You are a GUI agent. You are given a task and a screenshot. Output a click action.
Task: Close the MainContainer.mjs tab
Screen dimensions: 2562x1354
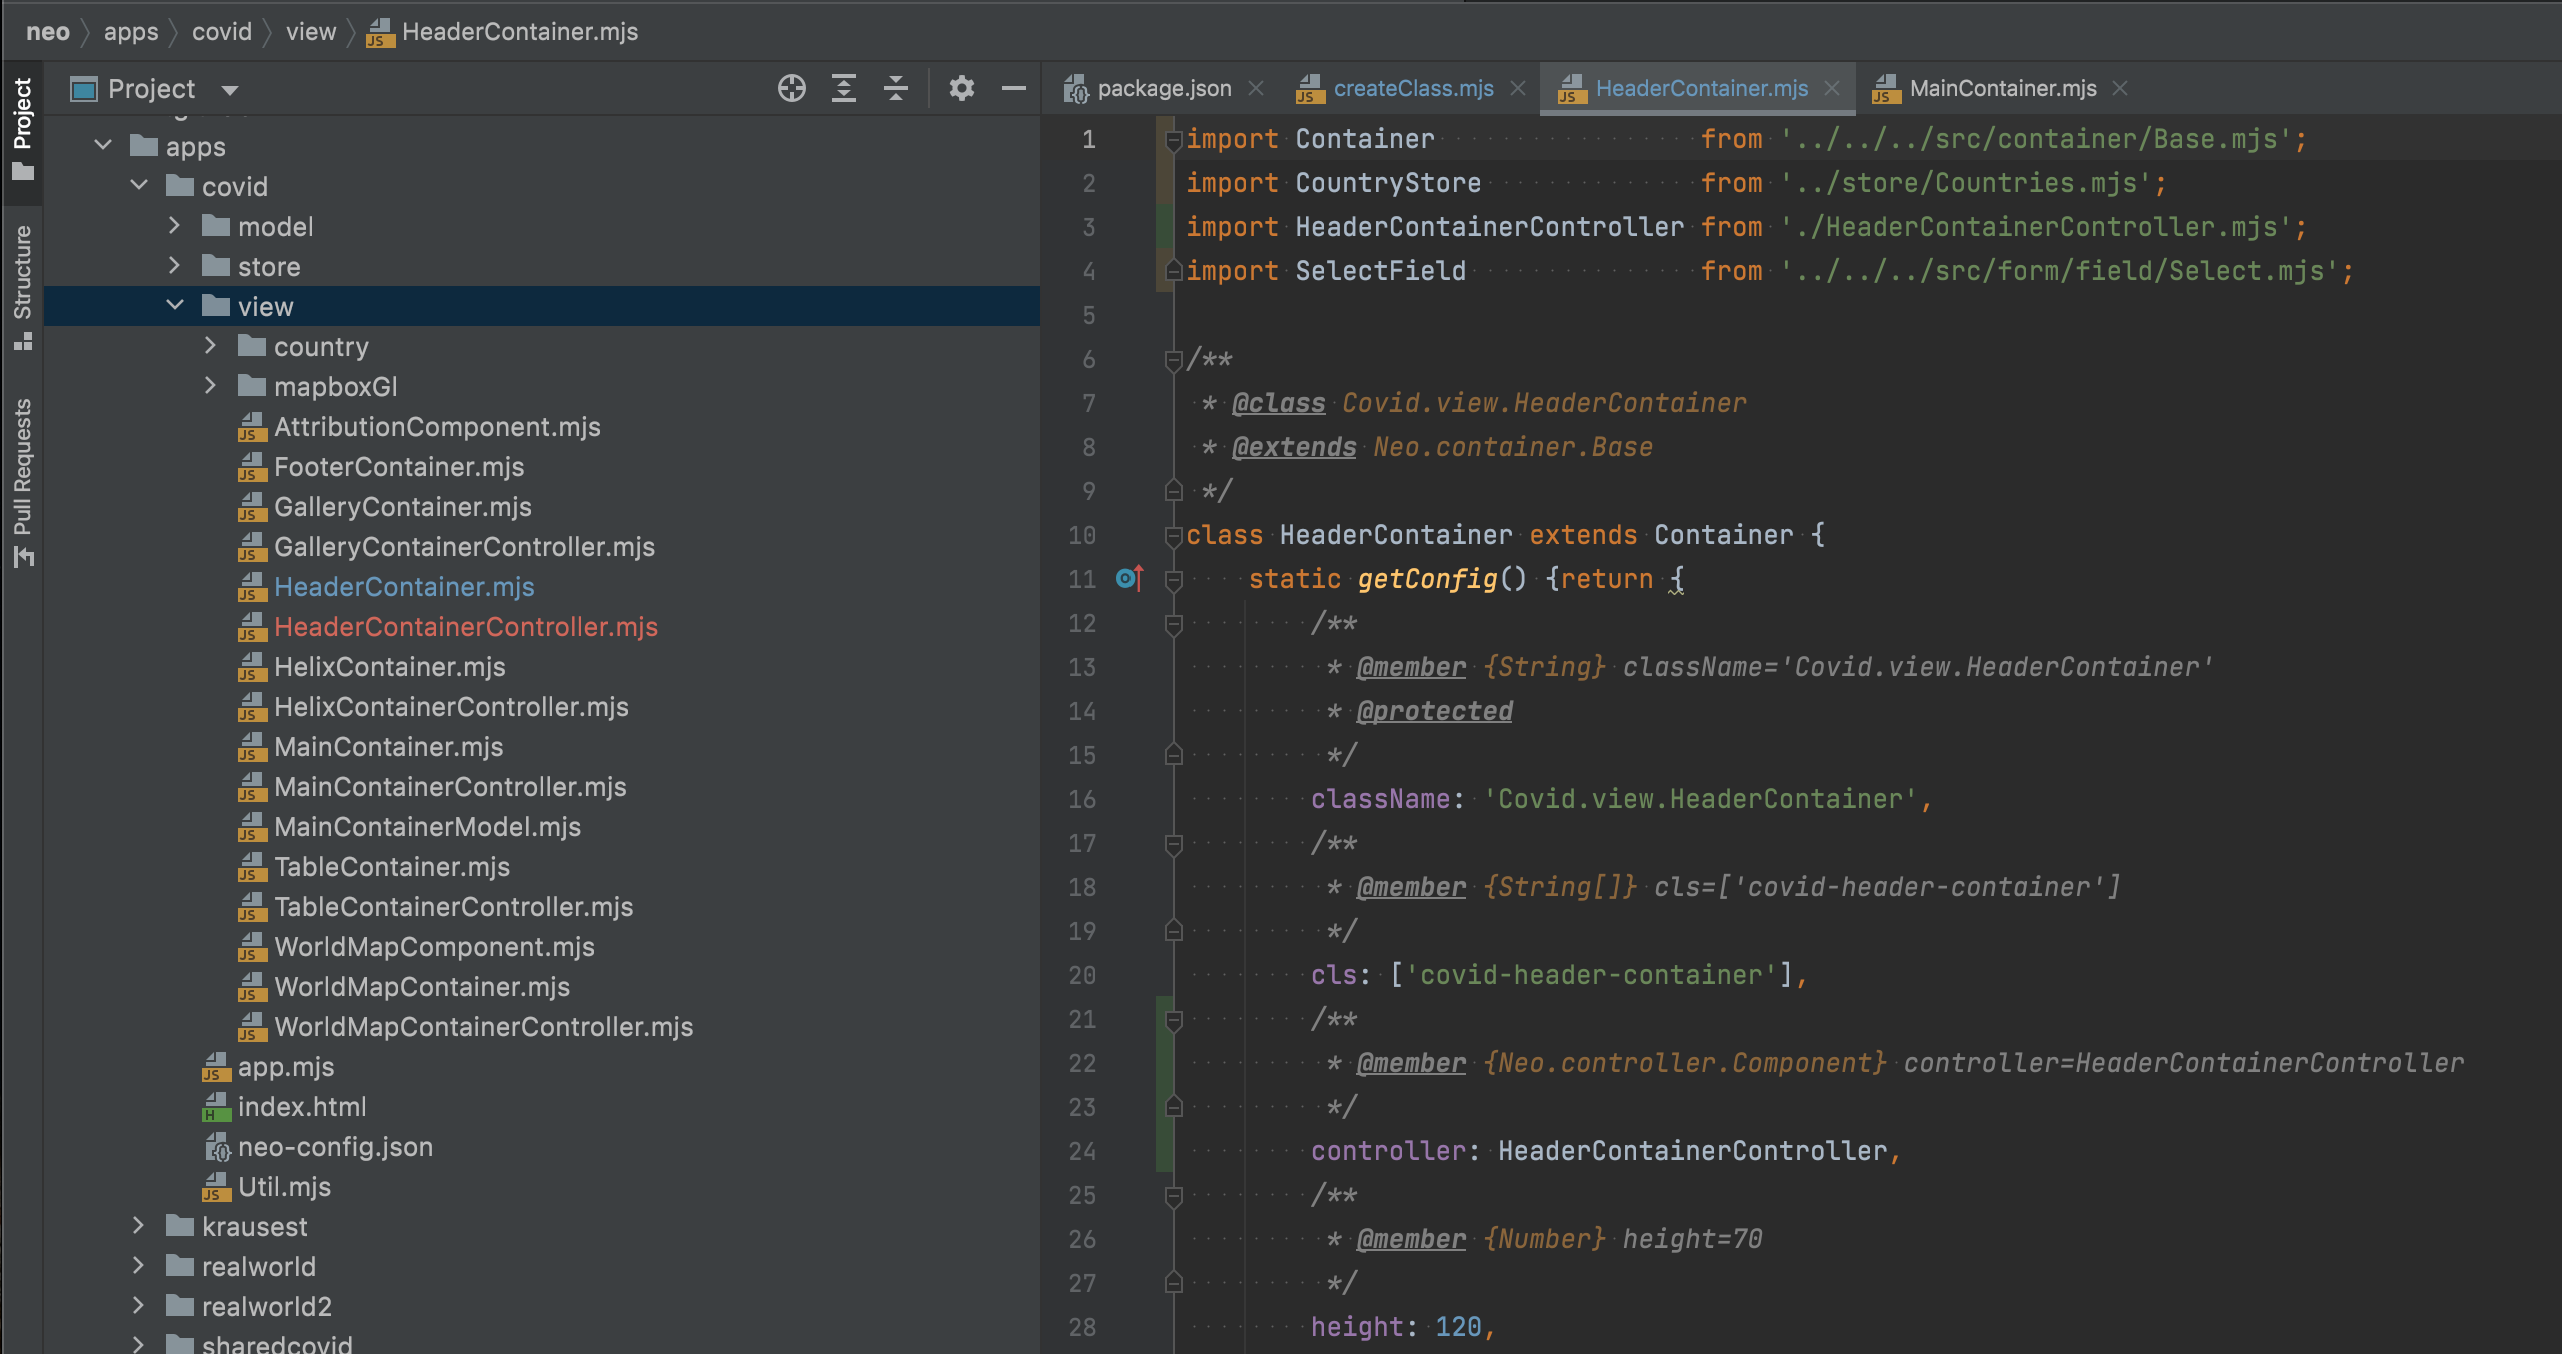click(x=2120, y=89)
